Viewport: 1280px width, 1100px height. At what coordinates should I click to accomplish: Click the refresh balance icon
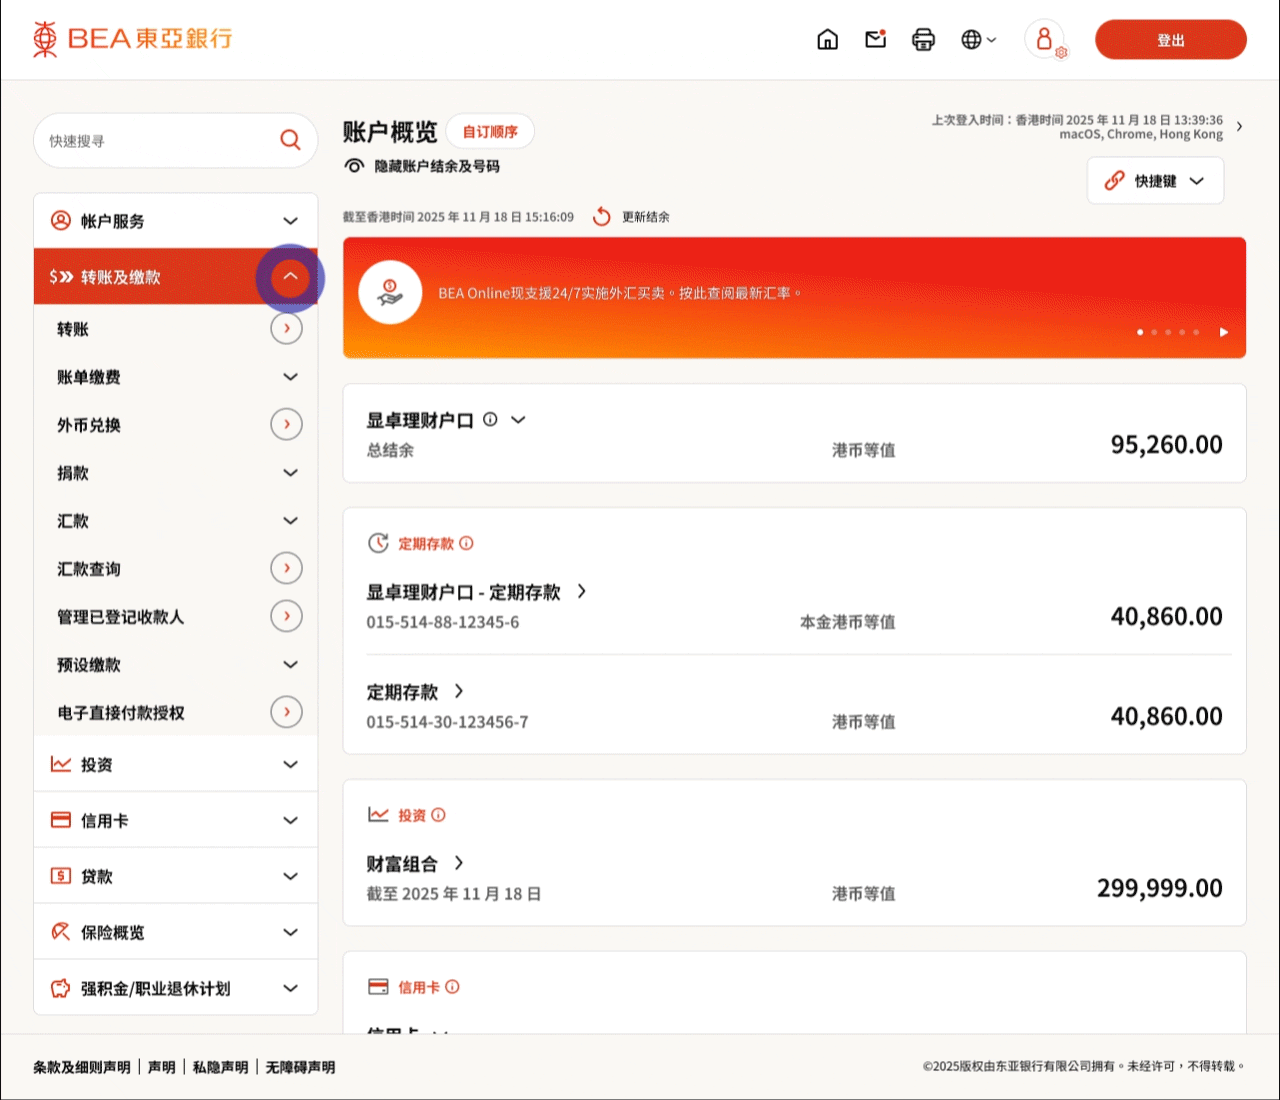(601, 217)
